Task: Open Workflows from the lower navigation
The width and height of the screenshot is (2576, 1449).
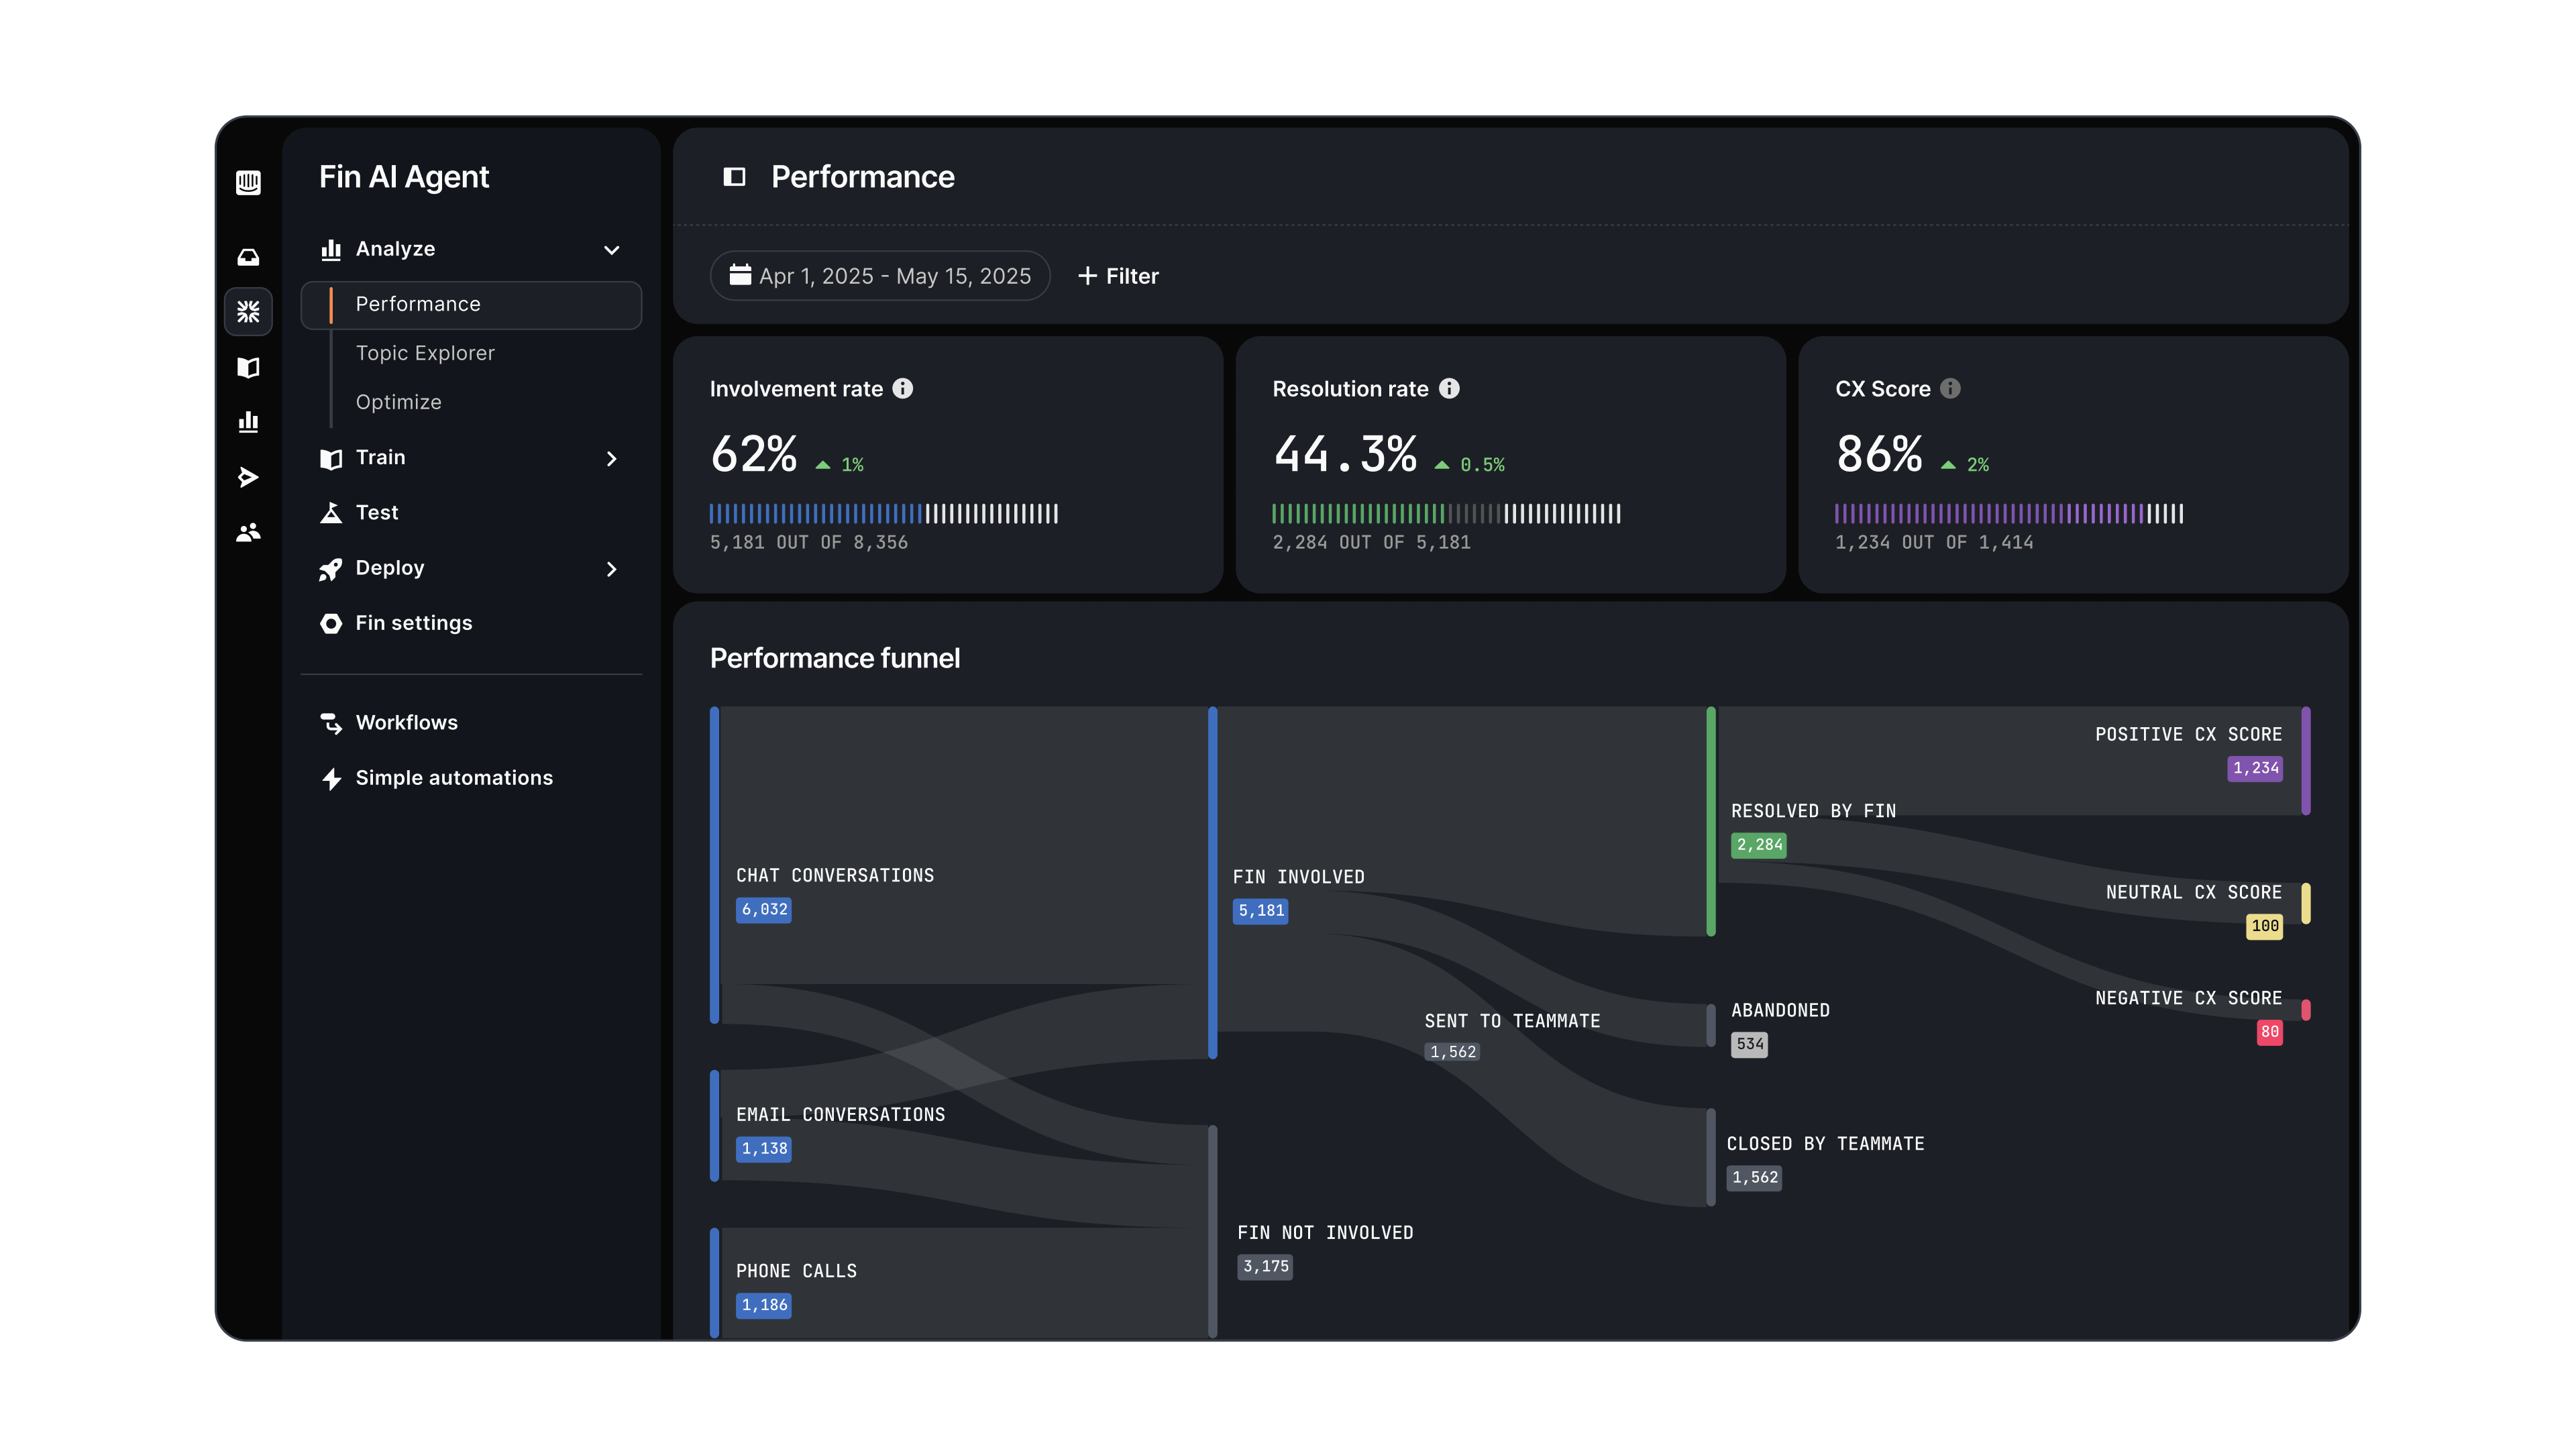Action: (x=406, y=722)
